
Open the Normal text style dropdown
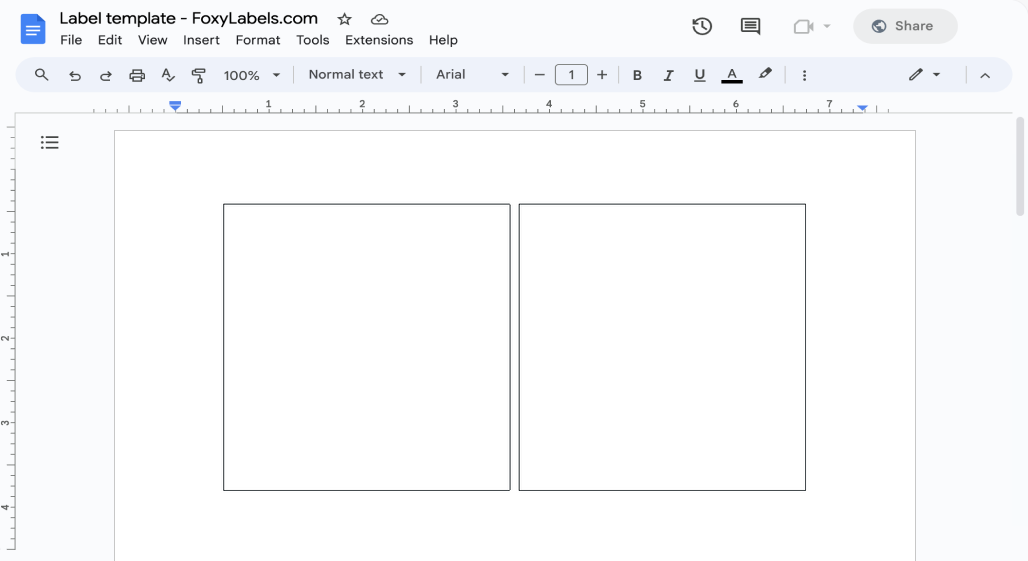tap(357, 75)
